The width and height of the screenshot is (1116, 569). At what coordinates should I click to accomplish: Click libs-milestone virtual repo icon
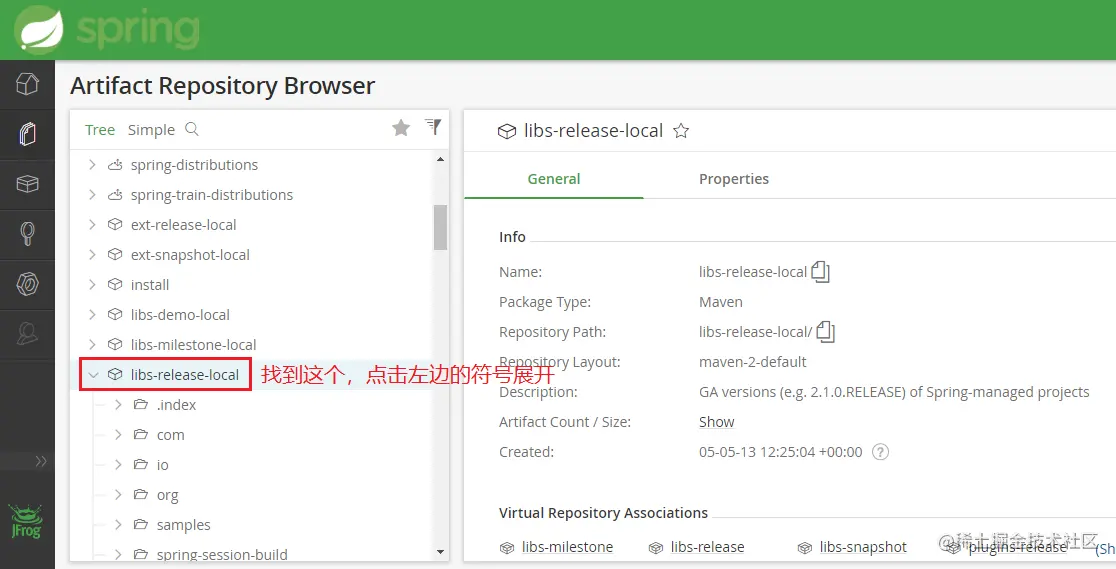[507, 548]
